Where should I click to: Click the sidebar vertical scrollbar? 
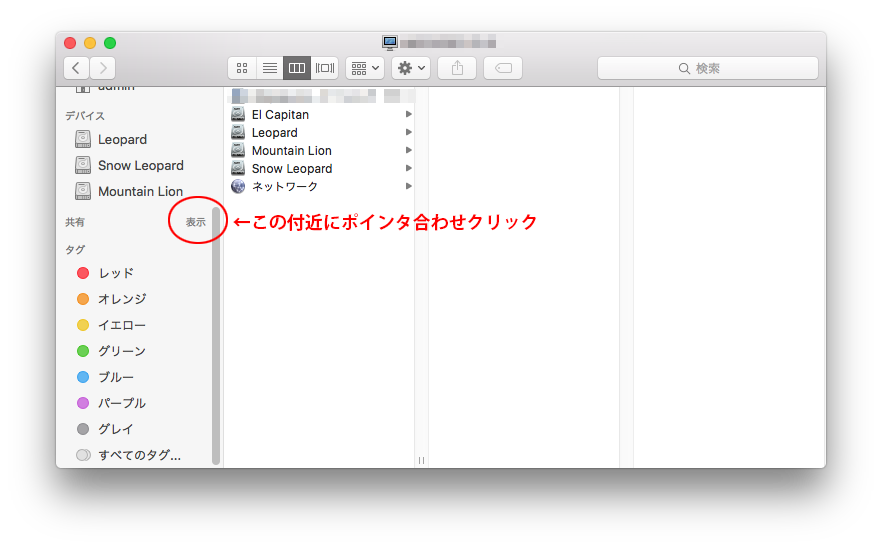(215, 335)
